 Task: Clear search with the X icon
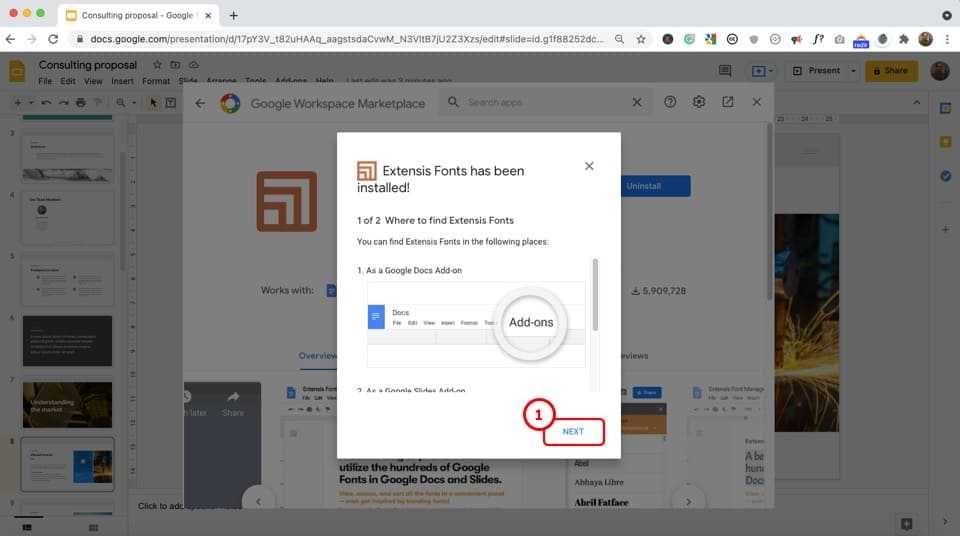[x=637, y=102]
